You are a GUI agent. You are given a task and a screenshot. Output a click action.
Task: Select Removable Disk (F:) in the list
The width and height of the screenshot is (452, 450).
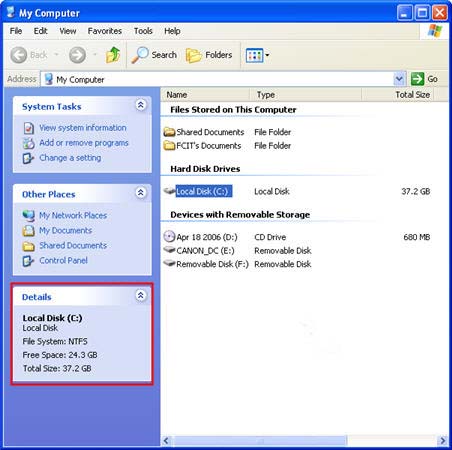coord(206,264)
